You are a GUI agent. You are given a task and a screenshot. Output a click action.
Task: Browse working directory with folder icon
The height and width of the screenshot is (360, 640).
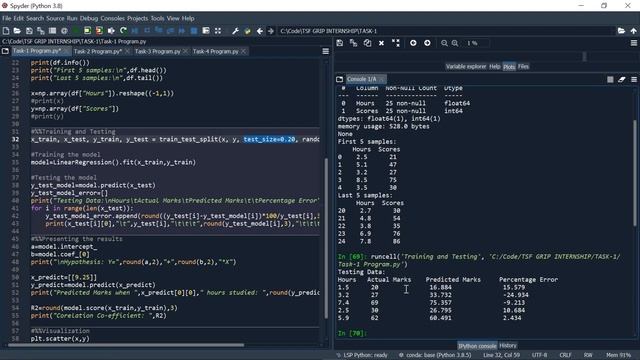[621, 31]
